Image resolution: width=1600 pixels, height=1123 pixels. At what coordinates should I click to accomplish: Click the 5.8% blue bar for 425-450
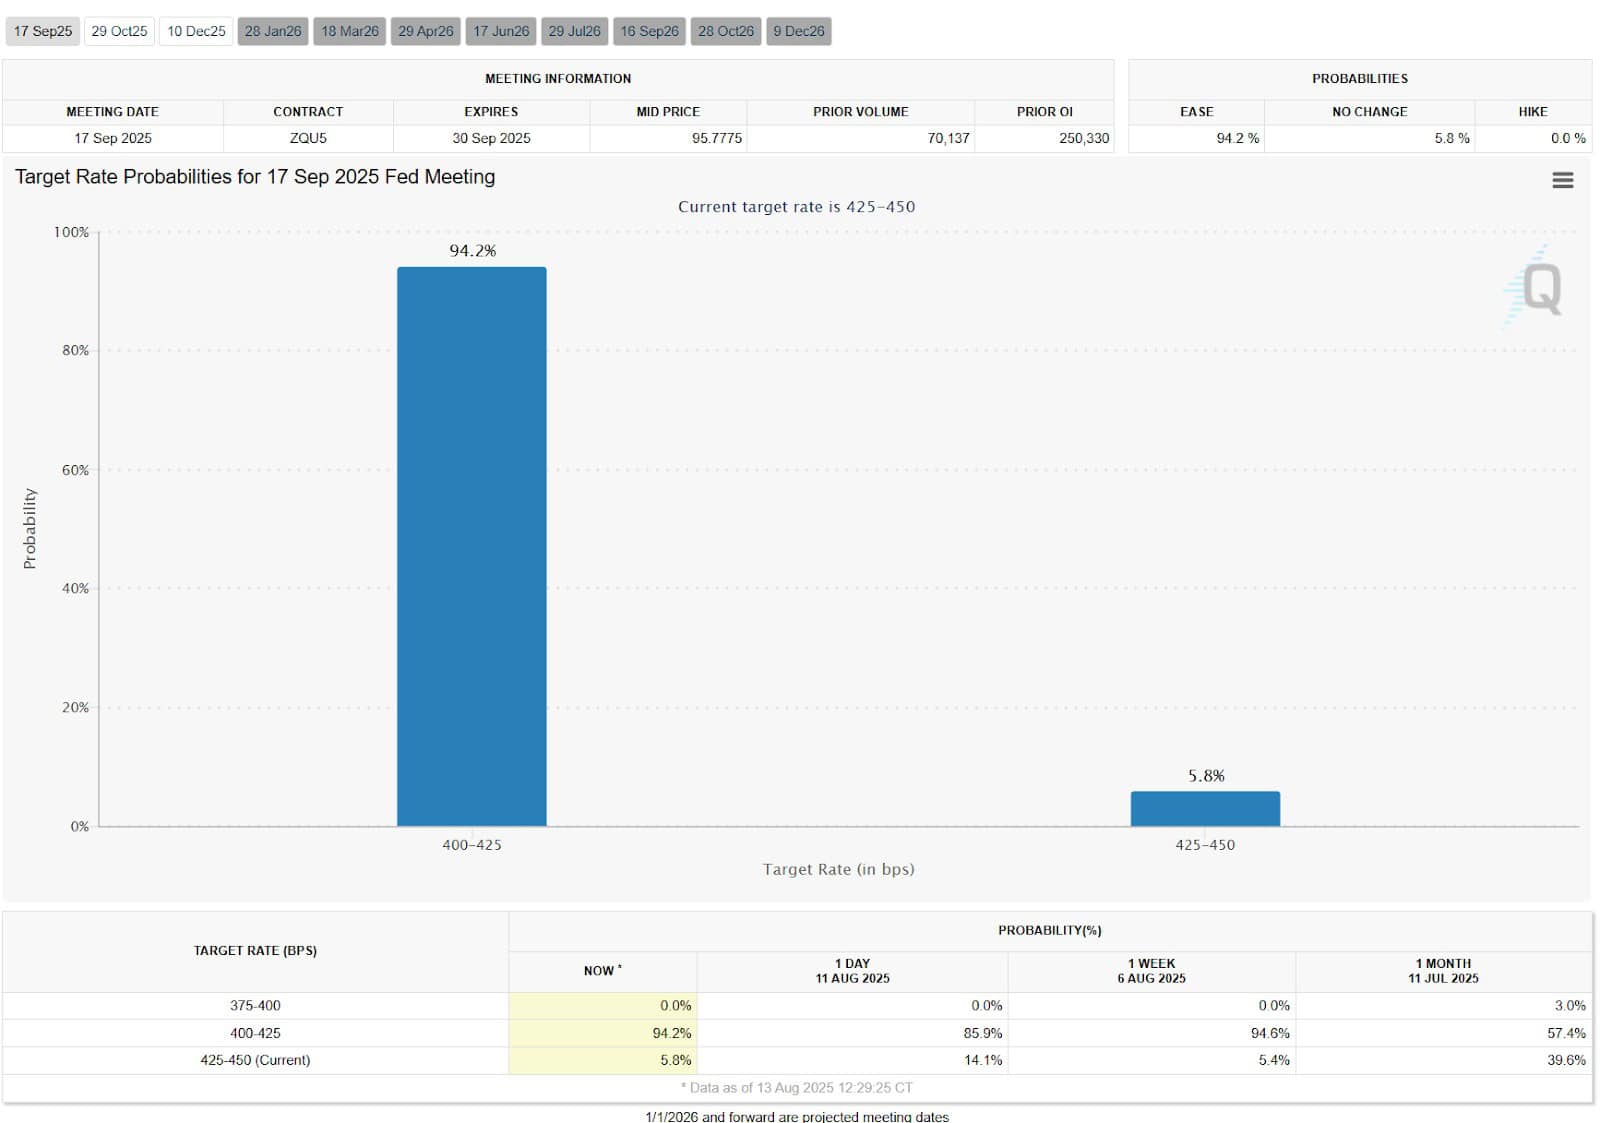(1205, 809)
